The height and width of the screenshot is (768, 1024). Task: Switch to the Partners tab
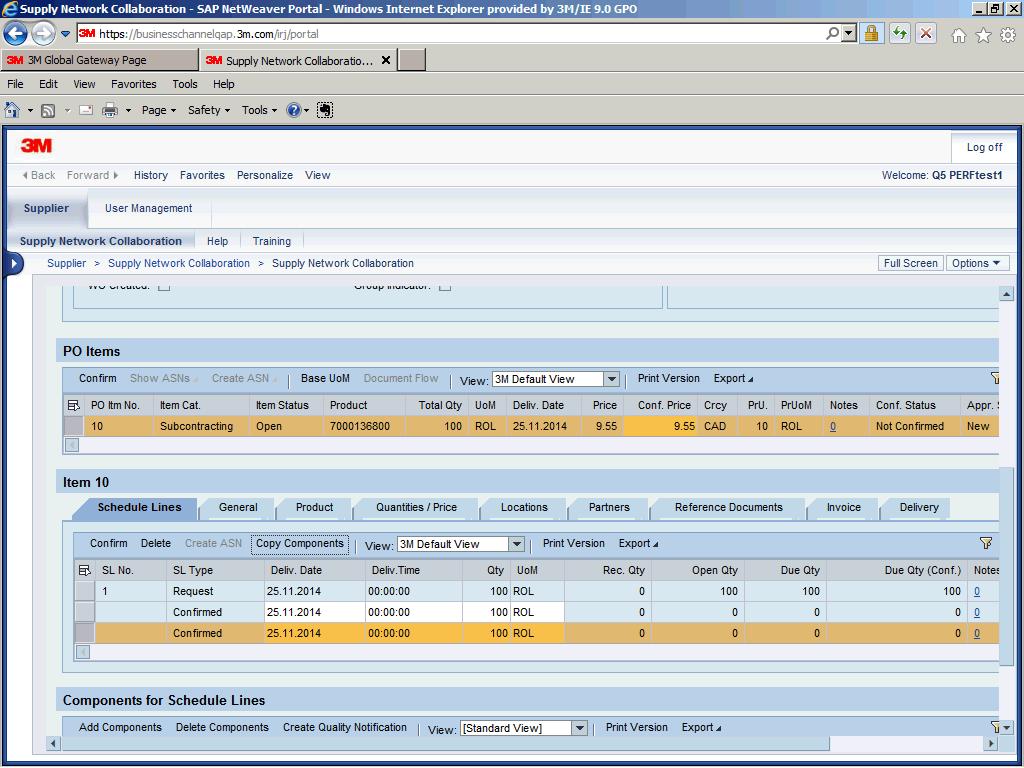pos(609,507)
